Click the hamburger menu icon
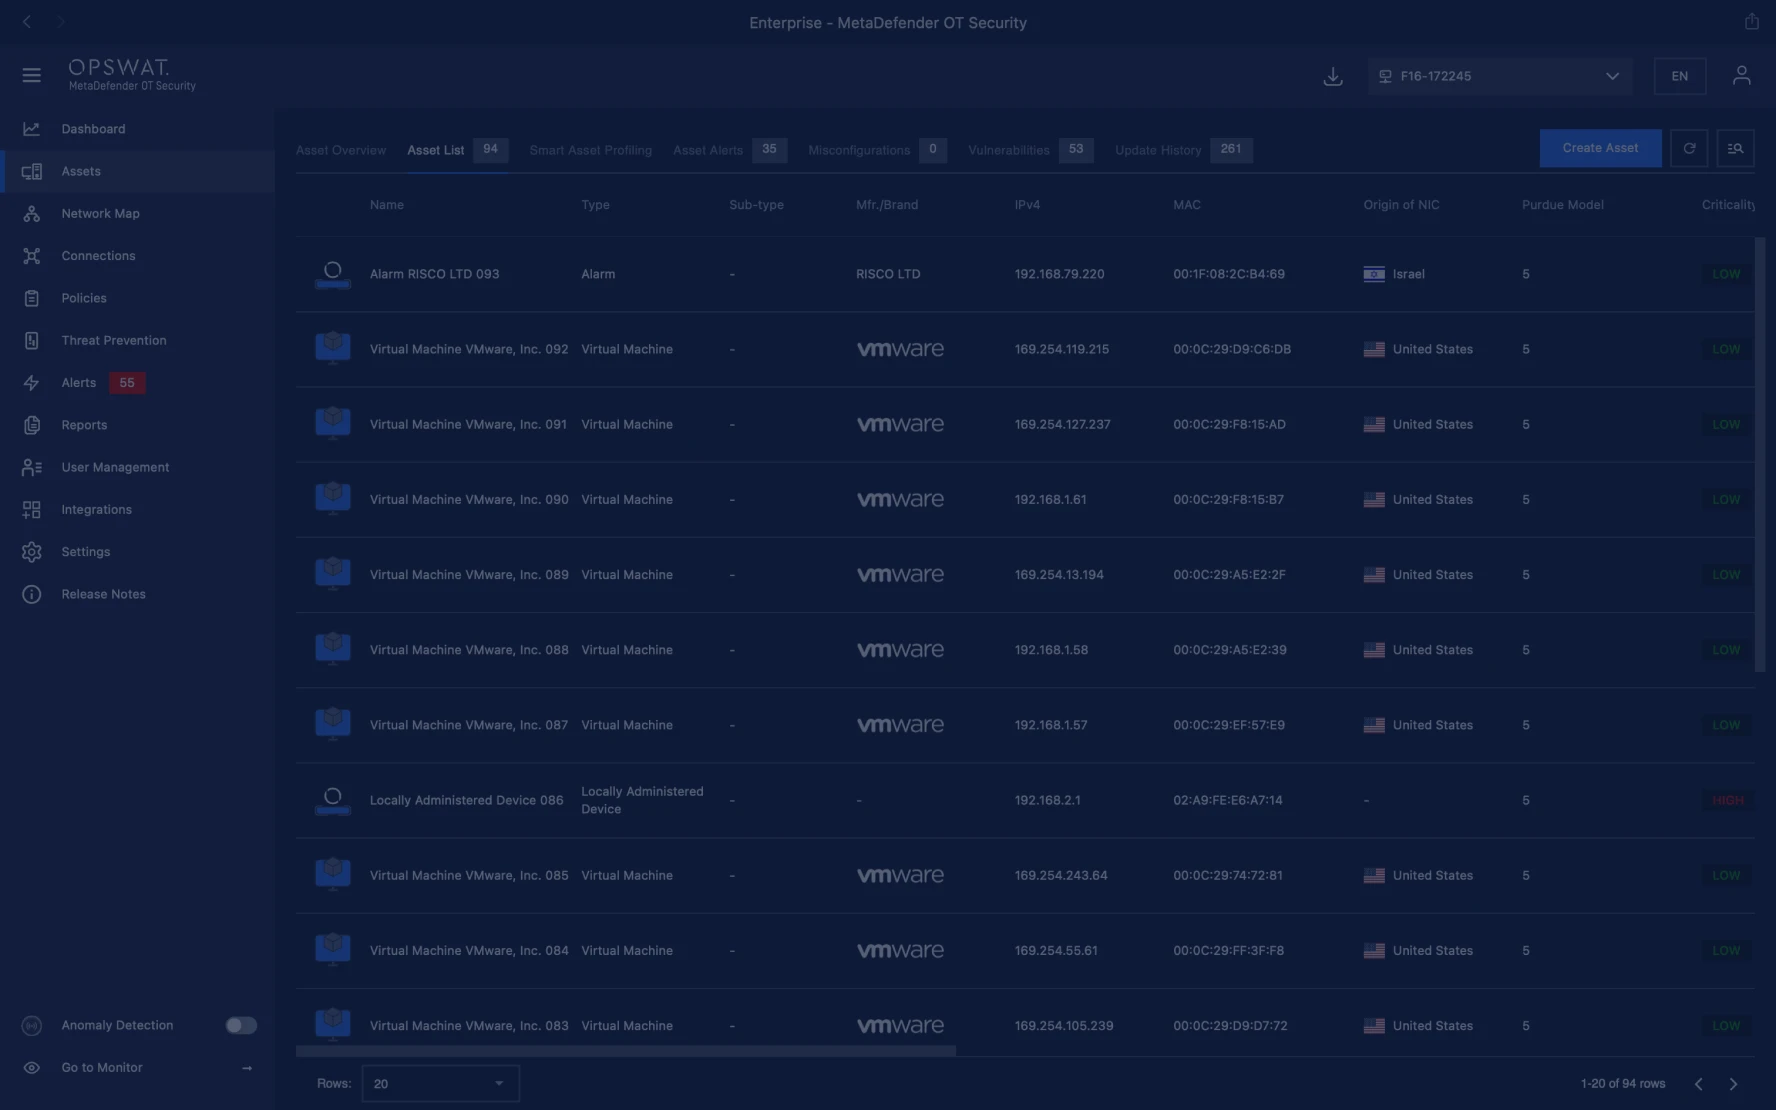 31,75
